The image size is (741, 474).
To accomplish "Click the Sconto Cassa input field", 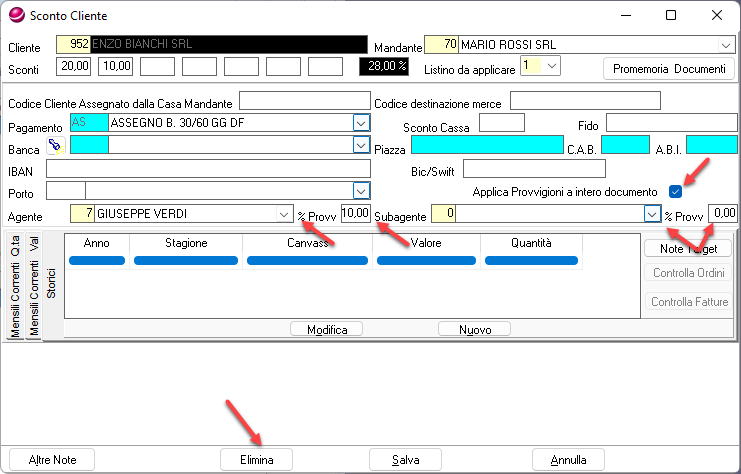I will point(502,123).
